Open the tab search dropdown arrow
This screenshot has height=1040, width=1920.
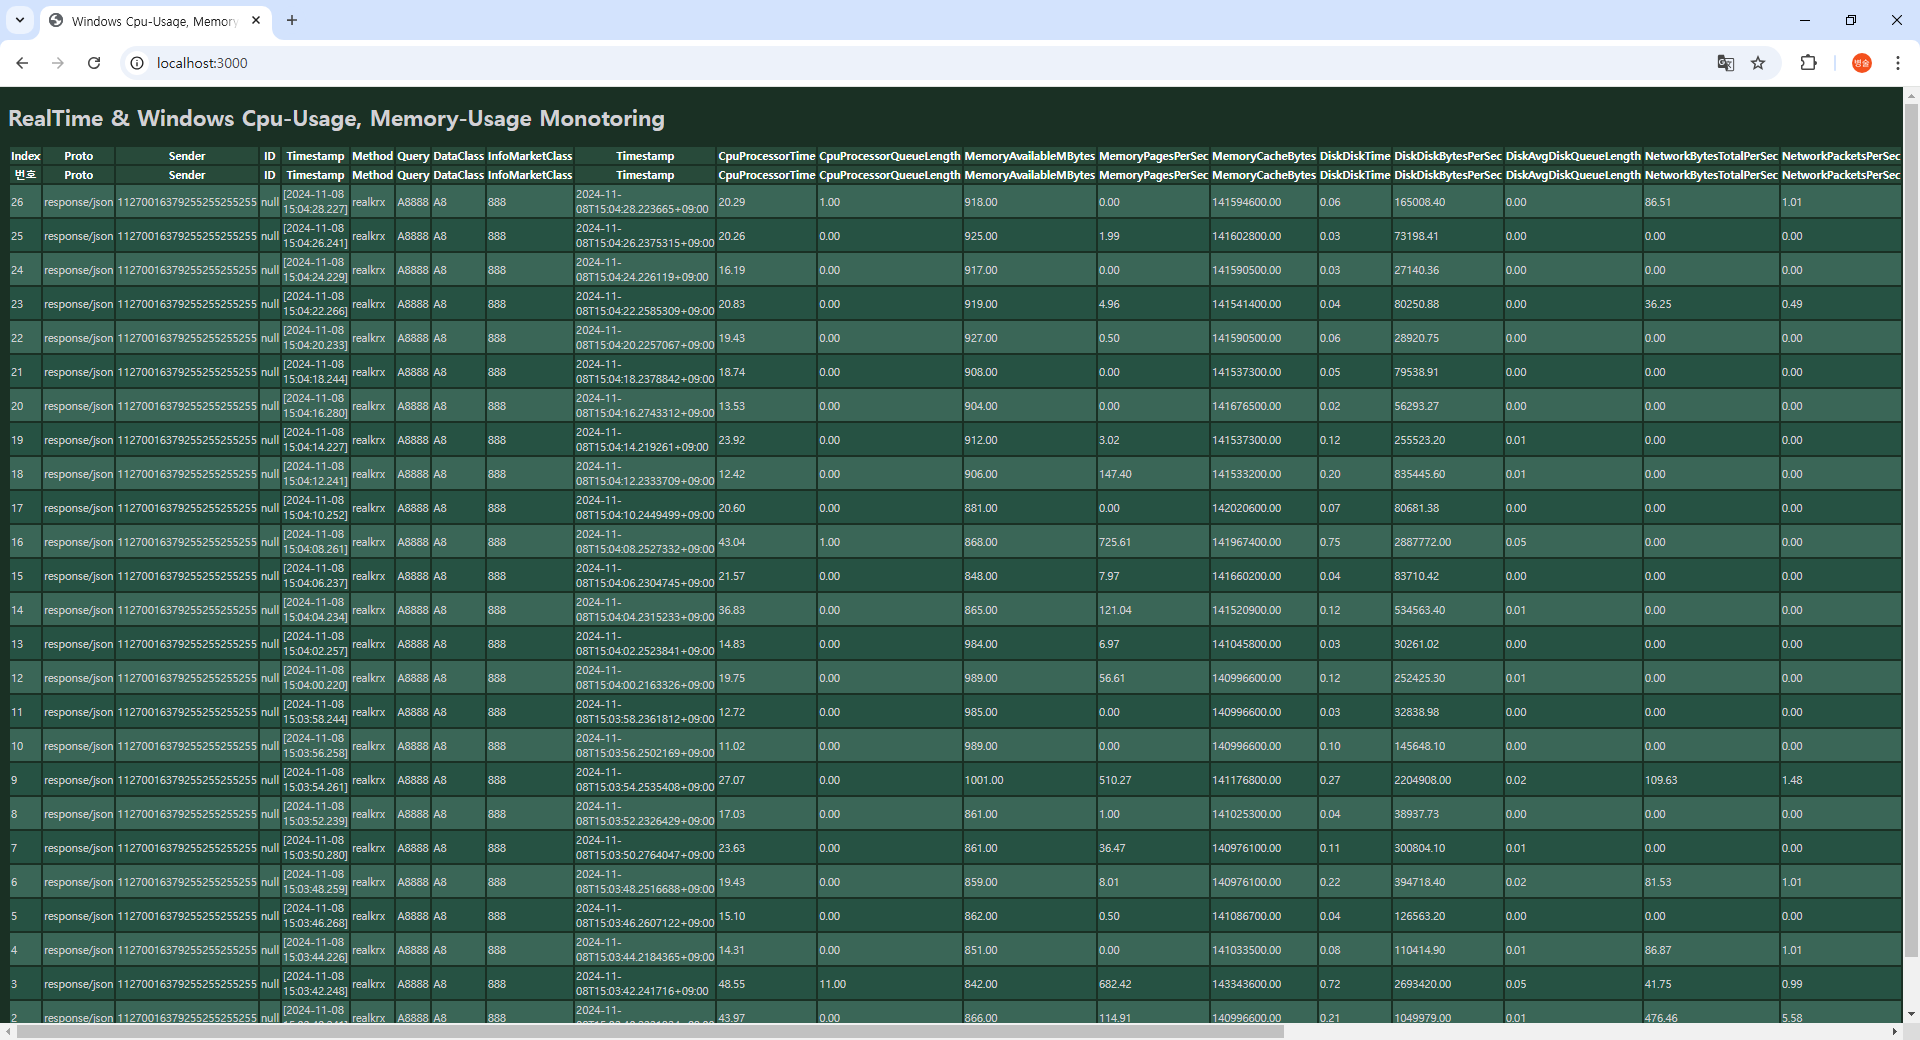pyautogui.click(x=19, y=20)
